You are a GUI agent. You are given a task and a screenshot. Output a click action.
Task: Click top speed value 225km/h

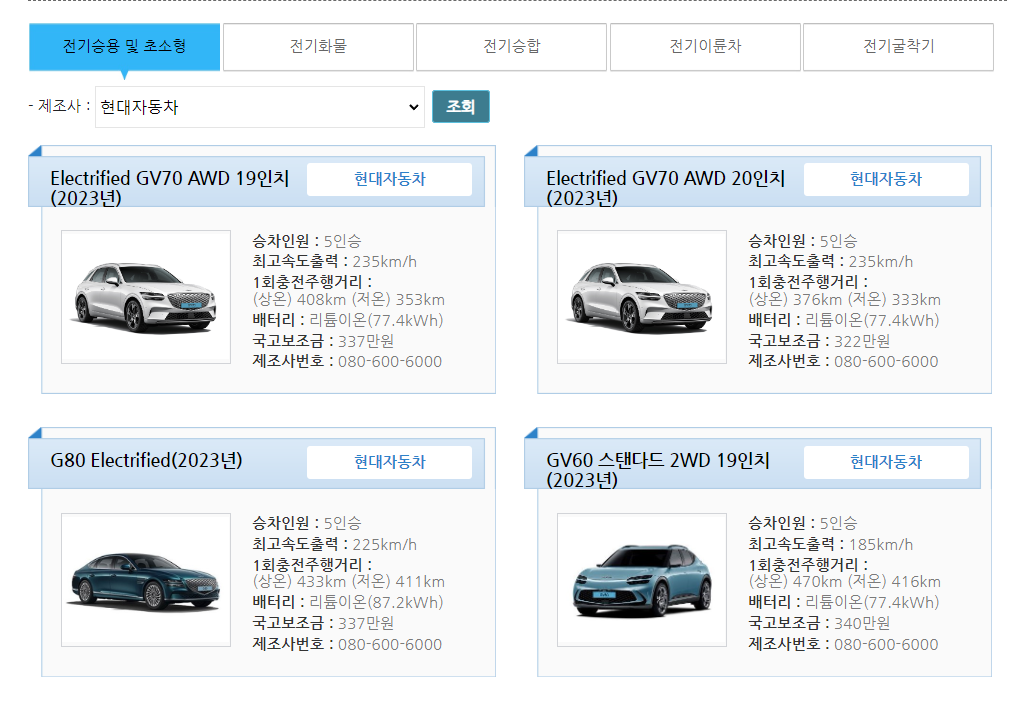pos(385,545)
